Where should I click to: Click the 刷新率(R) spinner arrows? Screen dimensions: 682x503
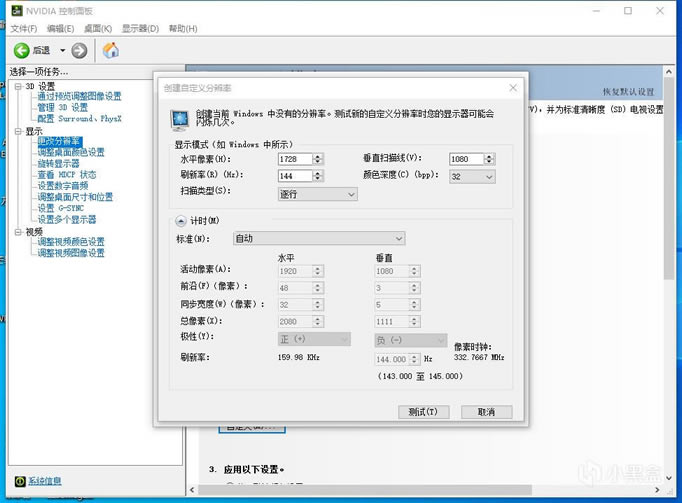318,176
